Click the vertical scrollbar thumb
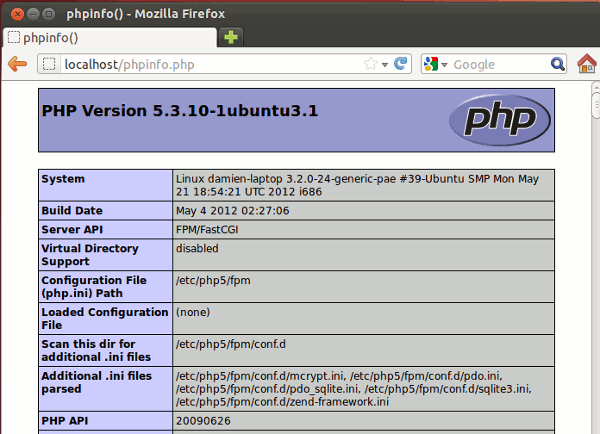Viewport: 600px width, 434px height. (596, 105)
